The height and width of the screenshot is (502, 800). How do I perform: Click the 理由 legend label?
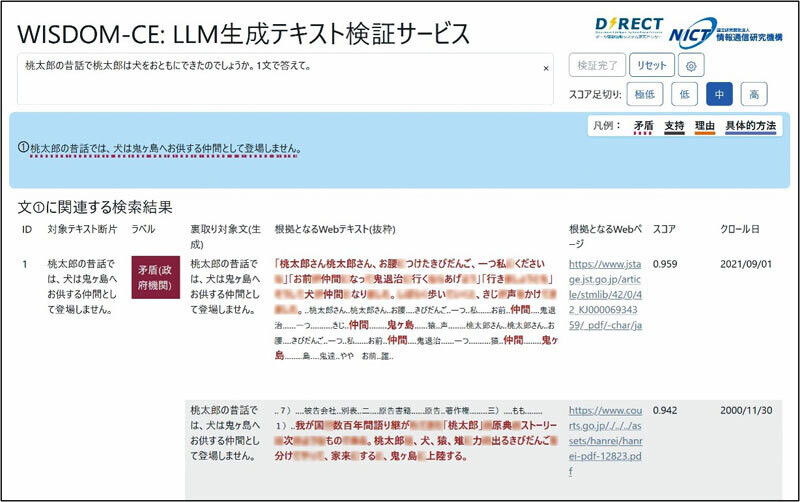(704, 126)
